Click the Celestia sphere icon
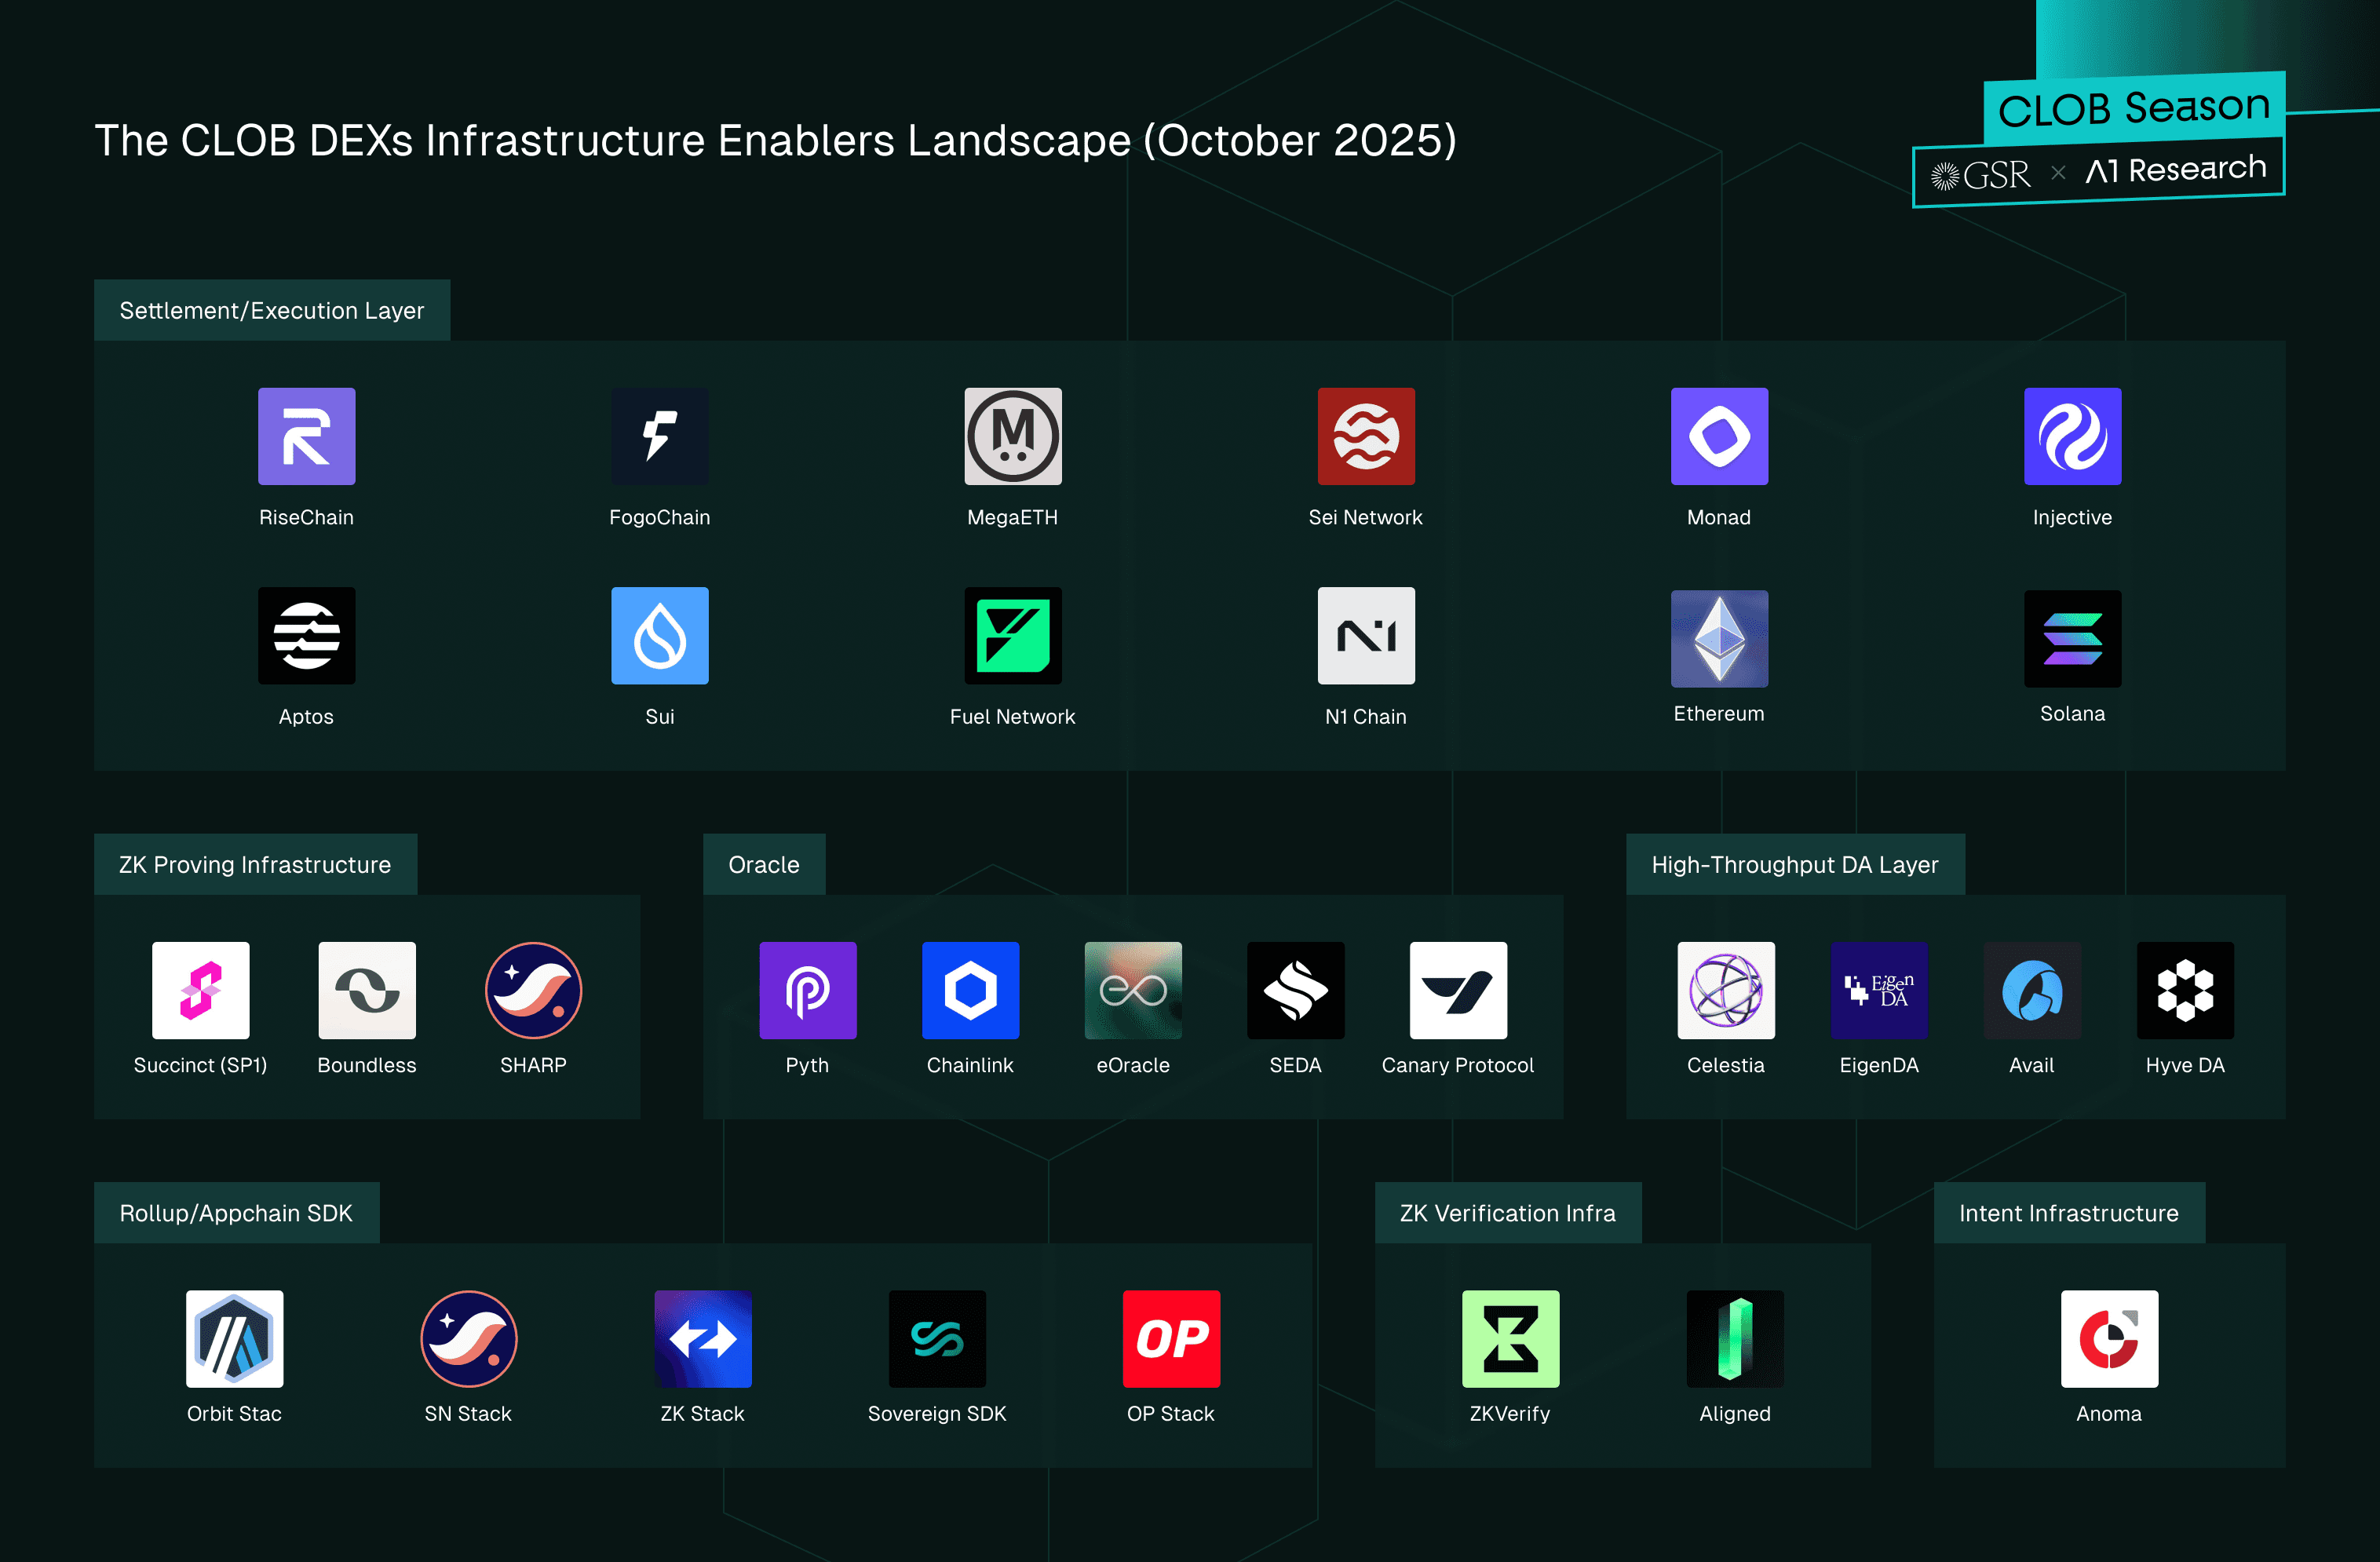The height and width of the screenshot is (1562, 2380). 1726,990
